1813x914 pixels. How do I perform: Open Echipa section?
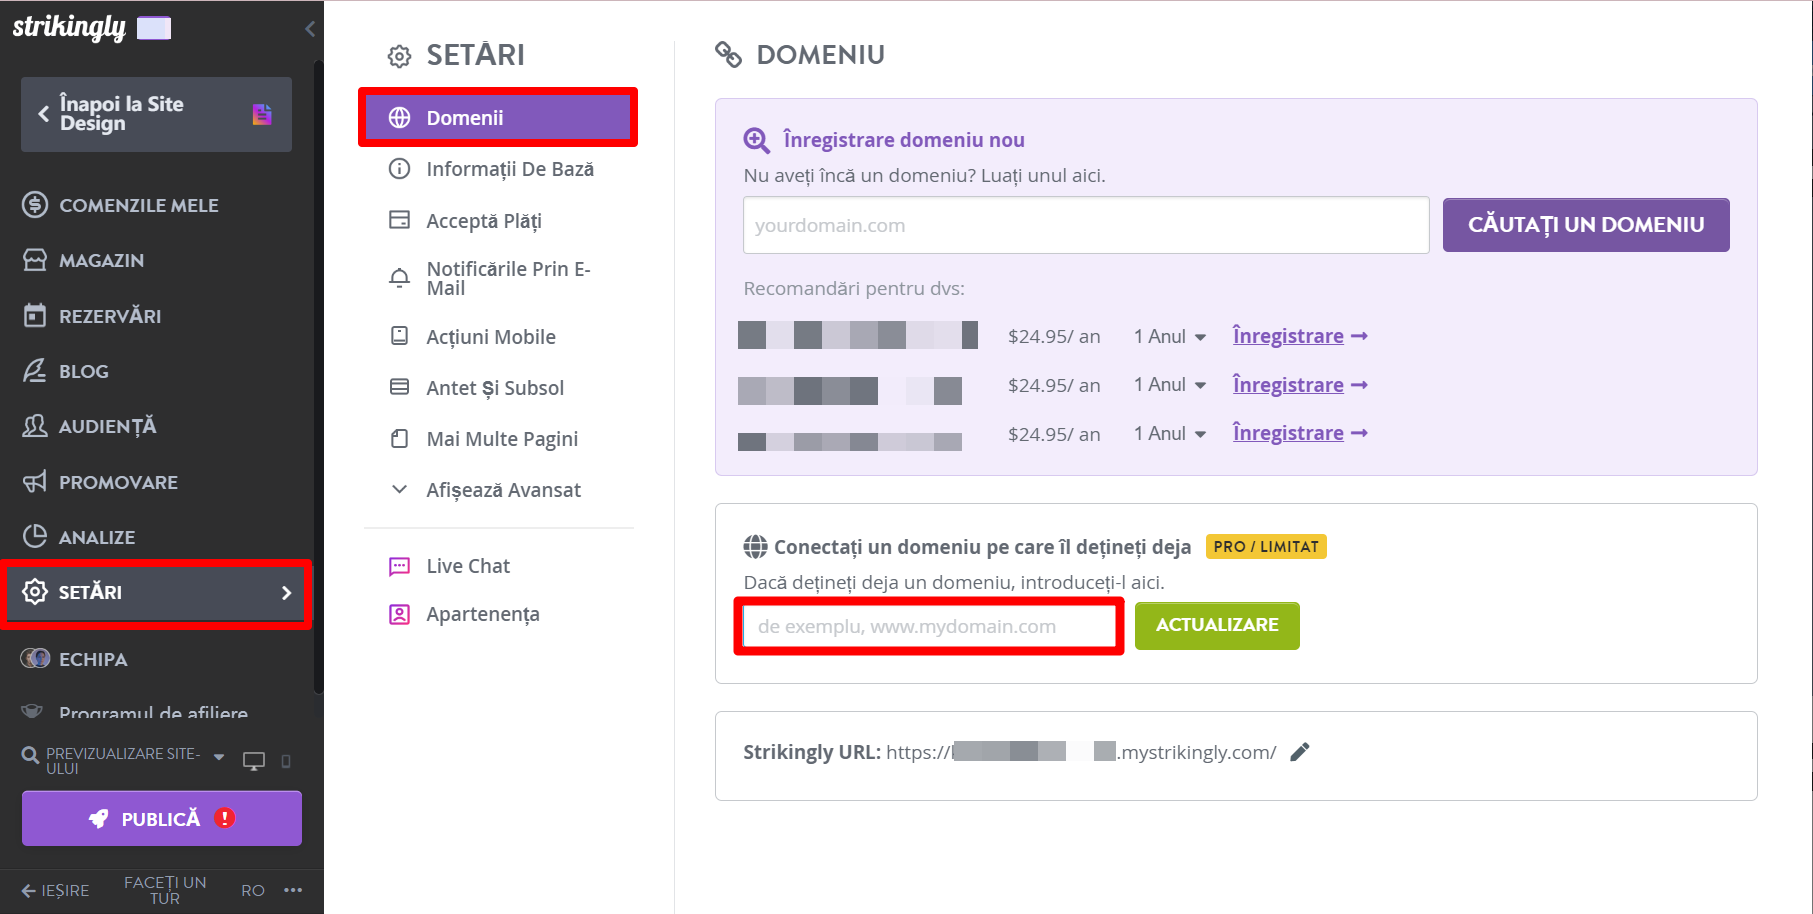[75, 659]
